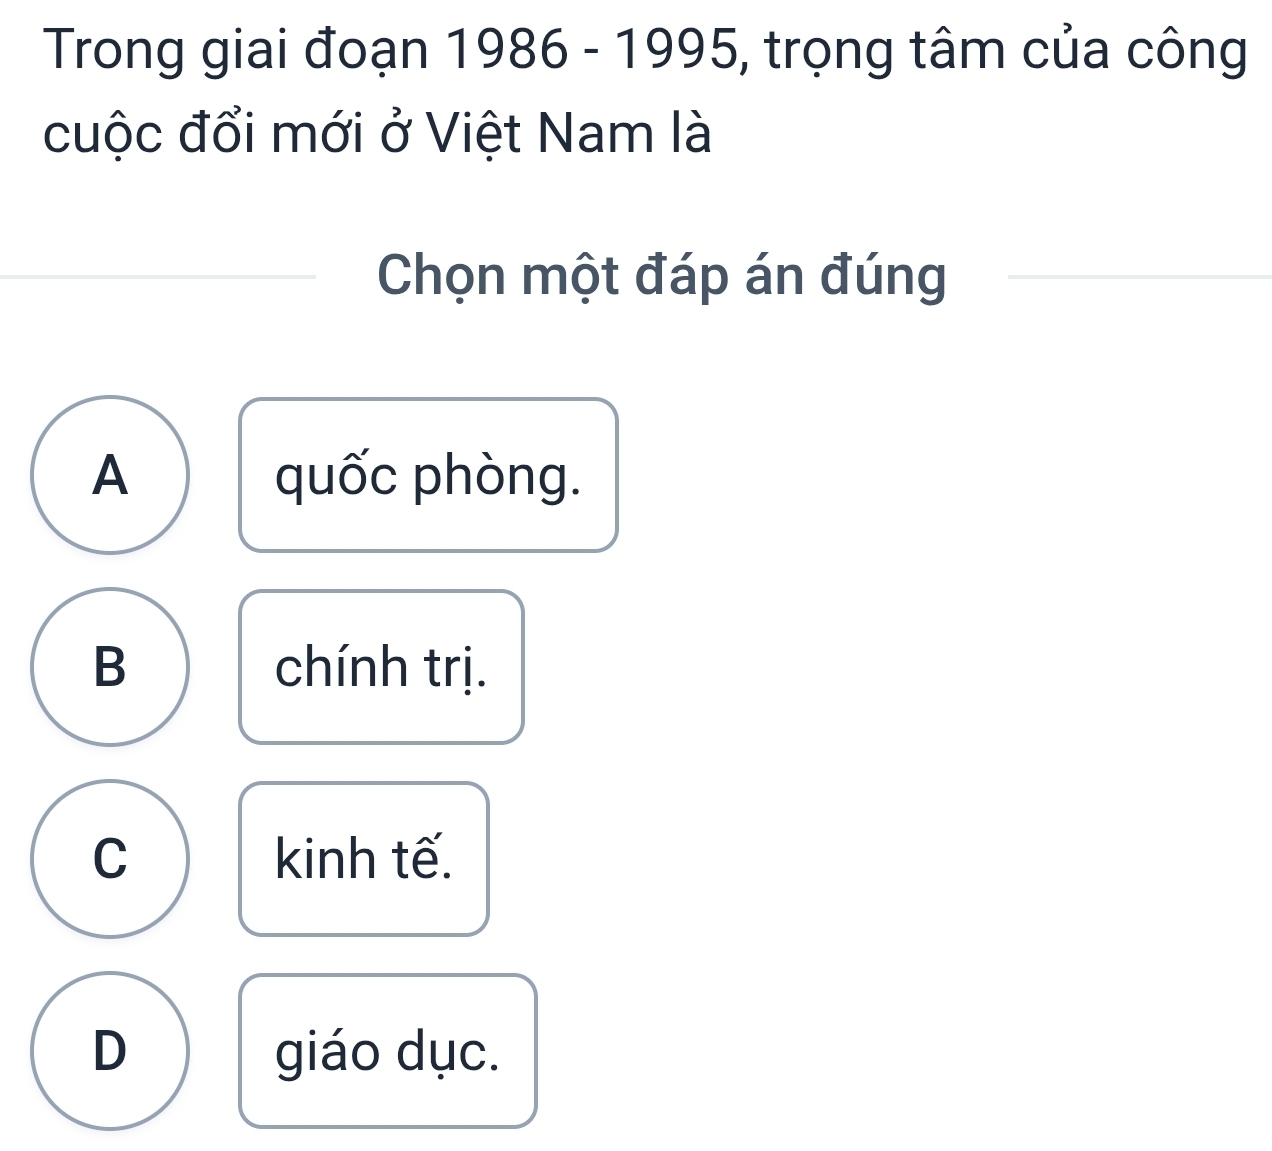
Task: Choose the answer box 'quốc phòng.'
Action: (x=428, y=475)
